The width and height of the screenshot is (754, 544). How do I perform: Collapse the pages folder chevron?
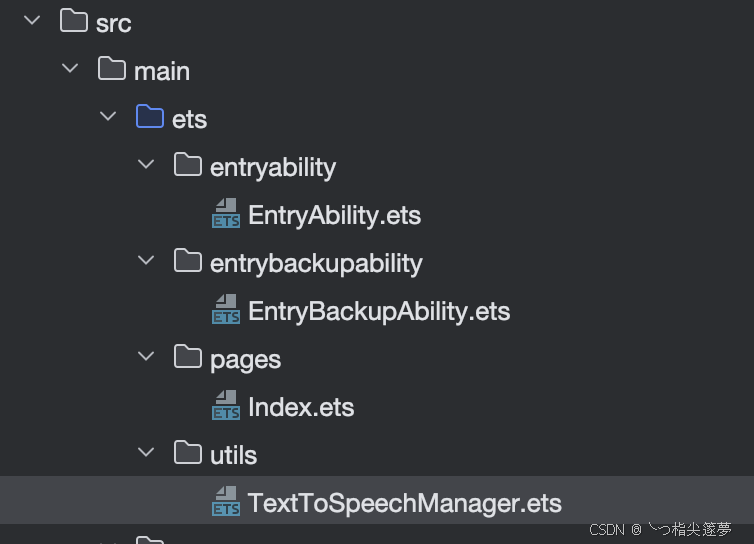[x=146, y=356]
